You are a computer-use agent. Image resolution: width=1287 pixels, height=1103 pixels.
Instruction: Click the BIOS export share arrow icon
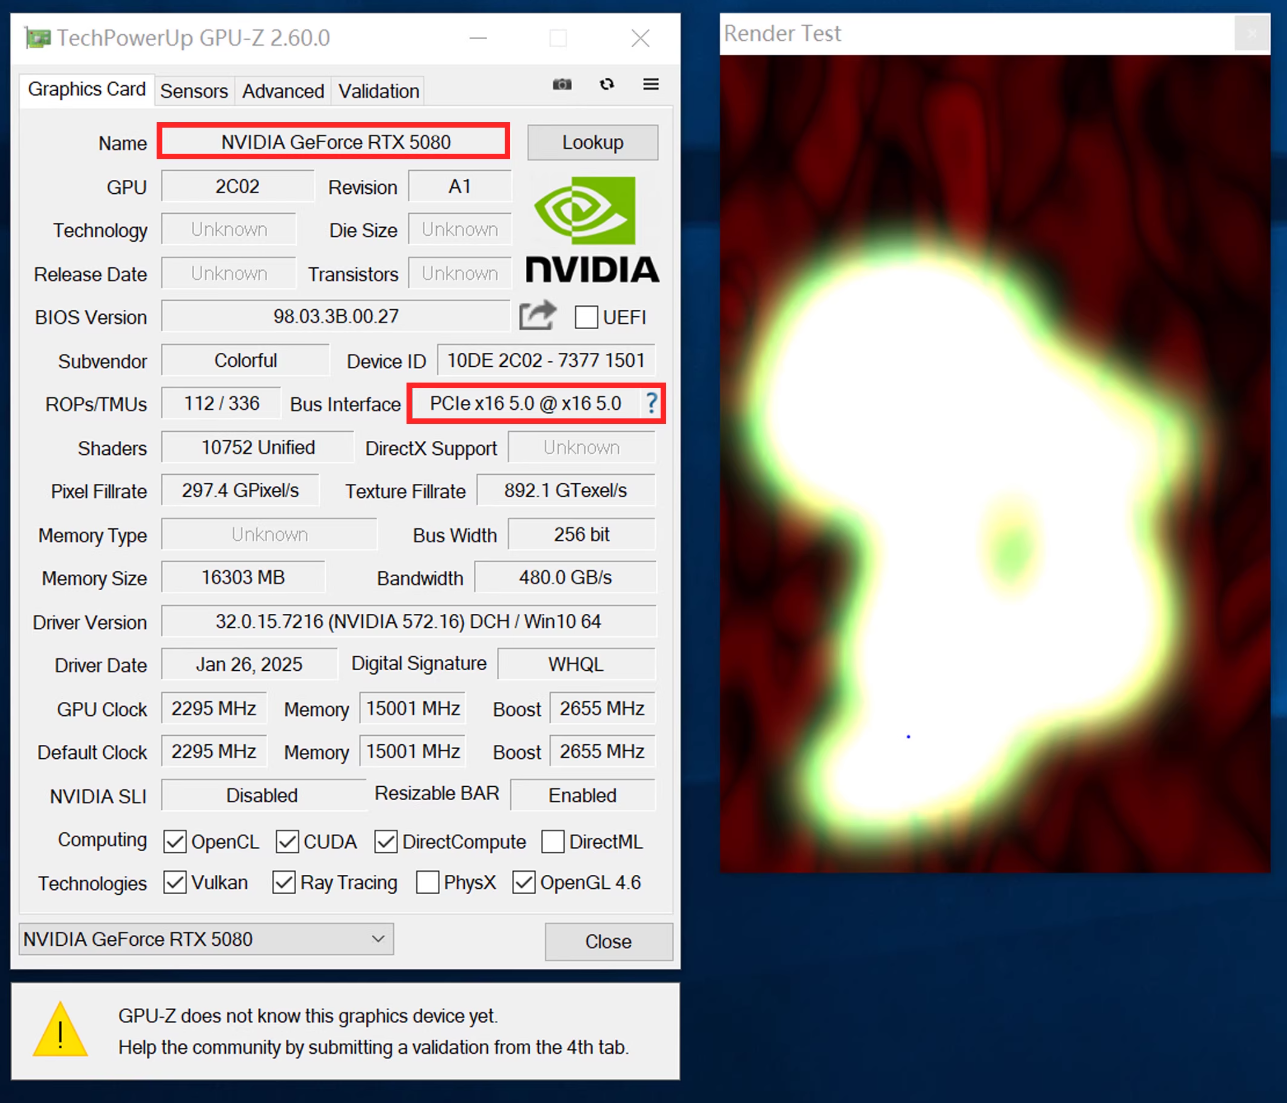coord(537,316)
